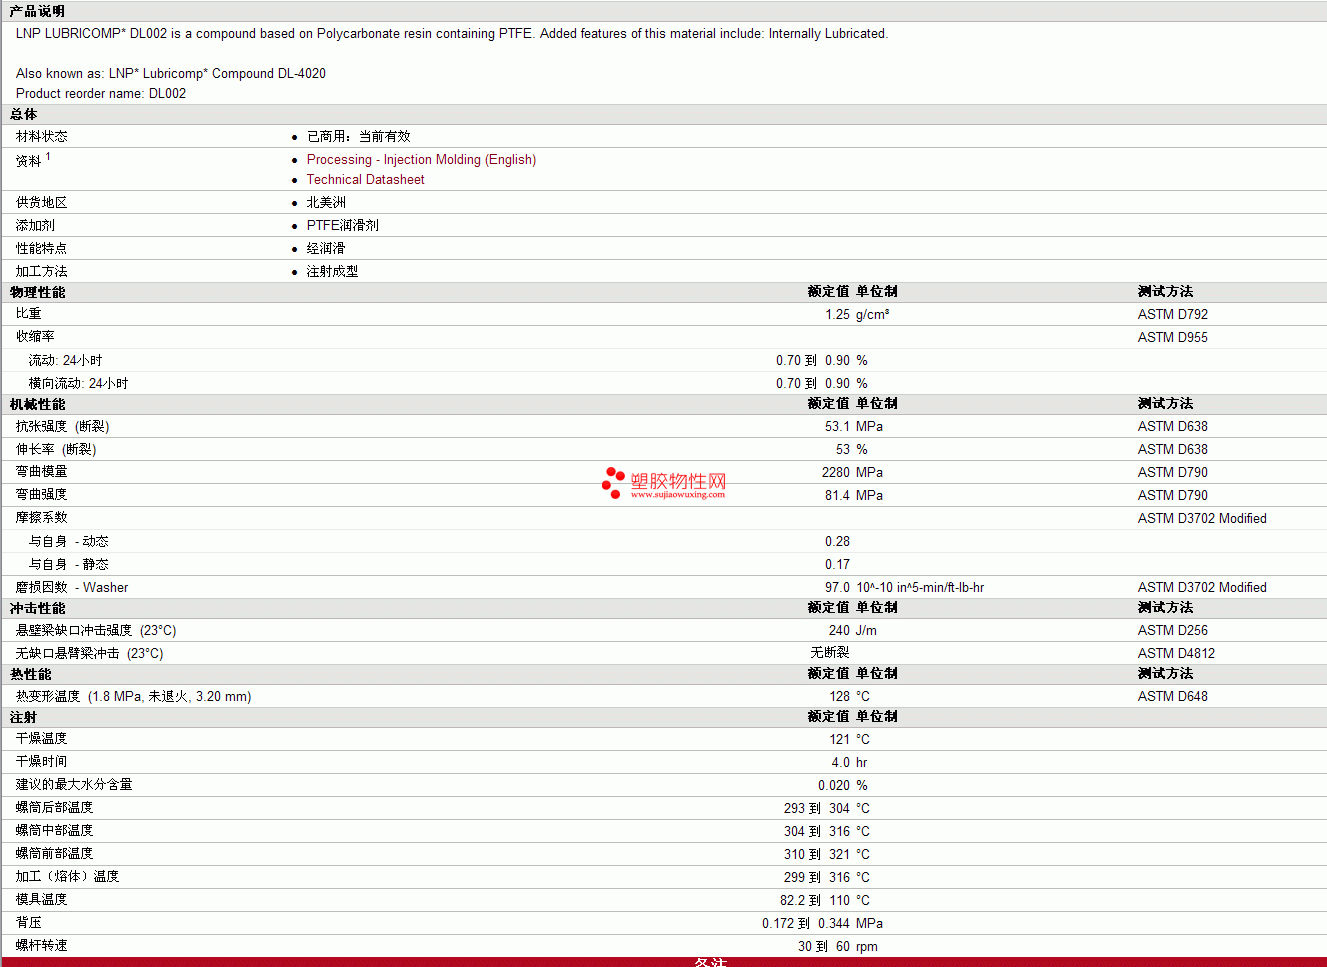Click the 弯曲强度 value 81.4 MPa

coord(854,496)
